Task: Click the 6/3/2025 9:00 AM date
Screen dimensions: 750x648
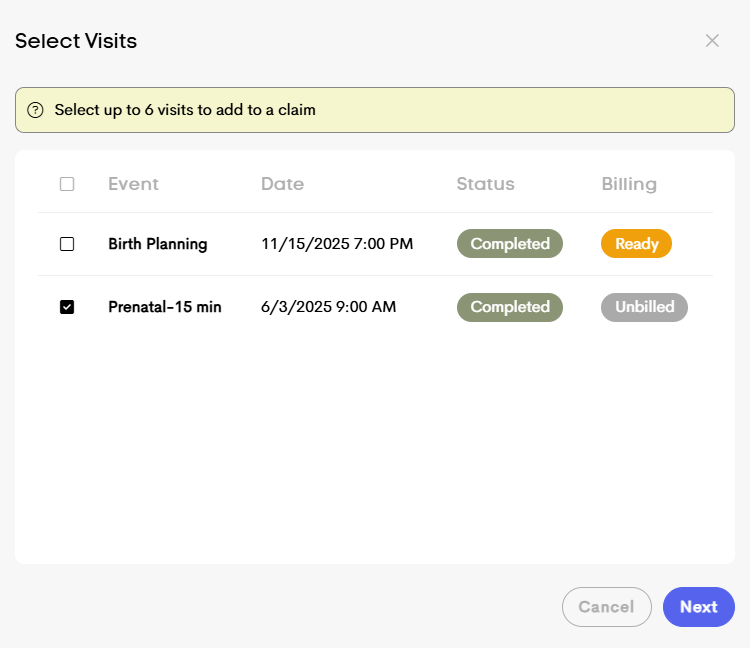Action: (x=329, y=307)
